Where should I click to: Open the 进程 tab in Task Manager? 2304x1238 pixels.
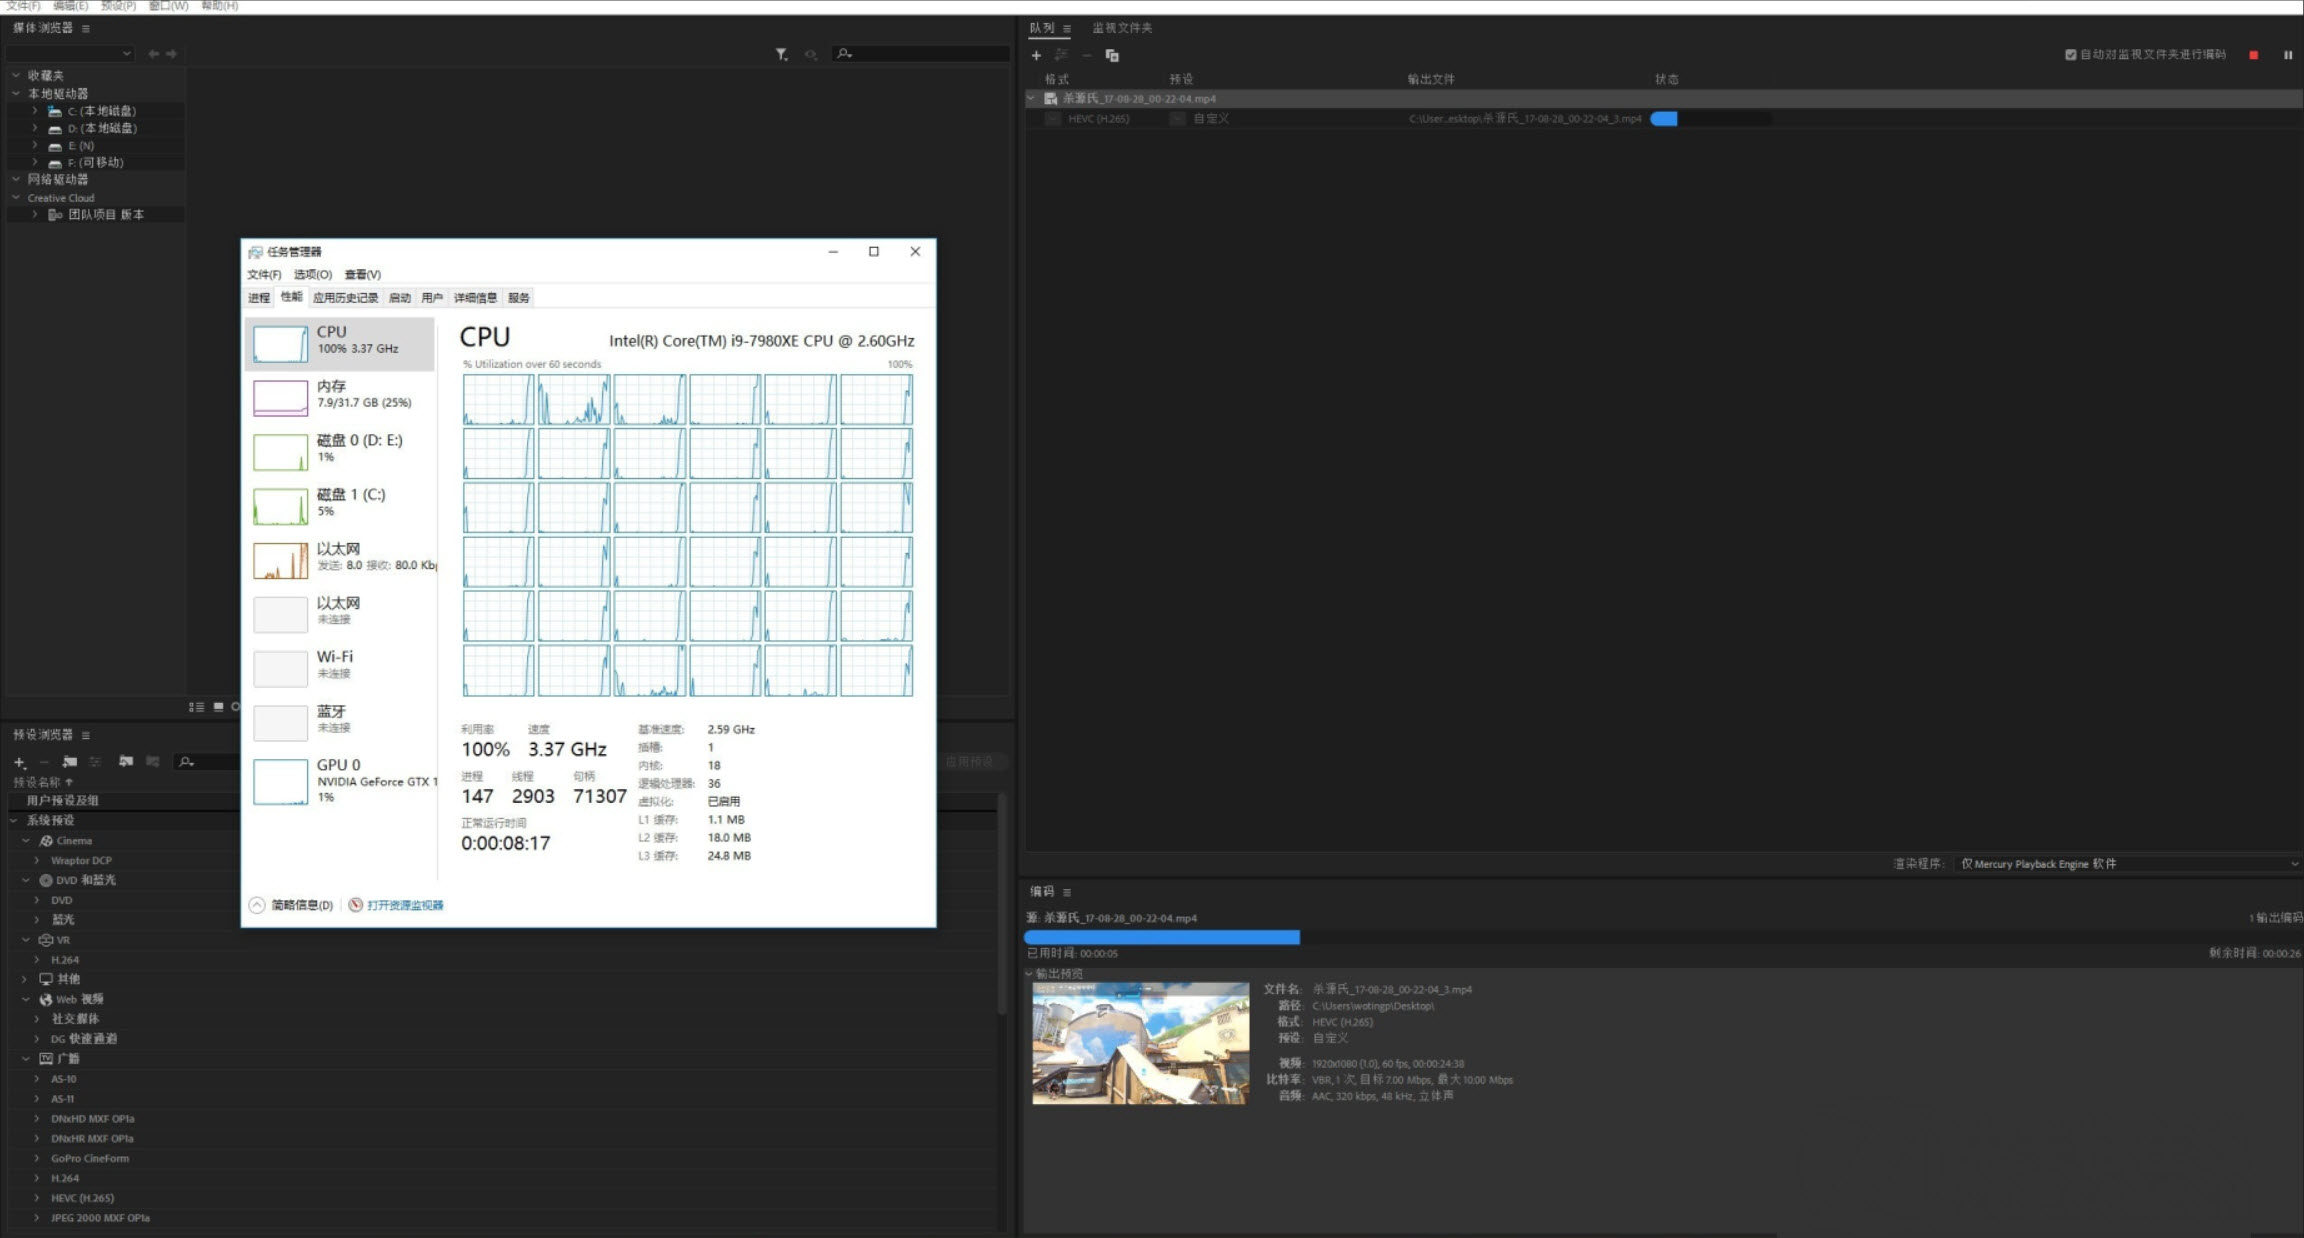[x=259, y=298]
